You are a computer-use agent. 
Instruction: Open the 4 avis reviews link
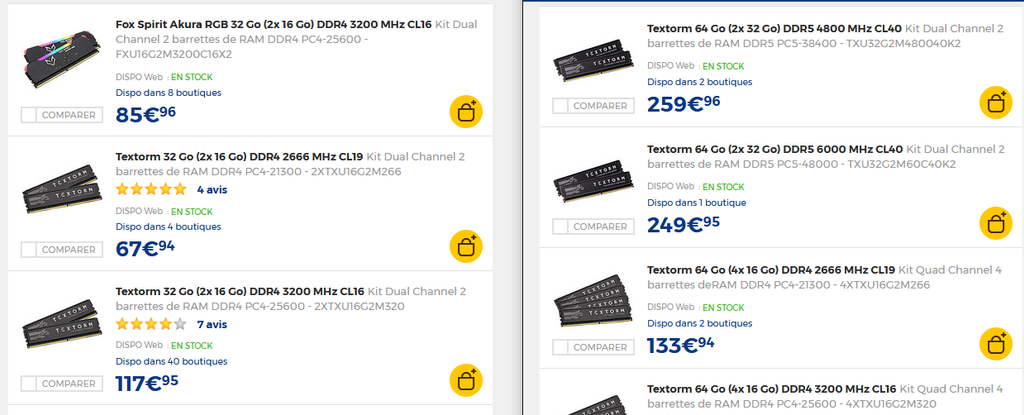click(212, 190)
